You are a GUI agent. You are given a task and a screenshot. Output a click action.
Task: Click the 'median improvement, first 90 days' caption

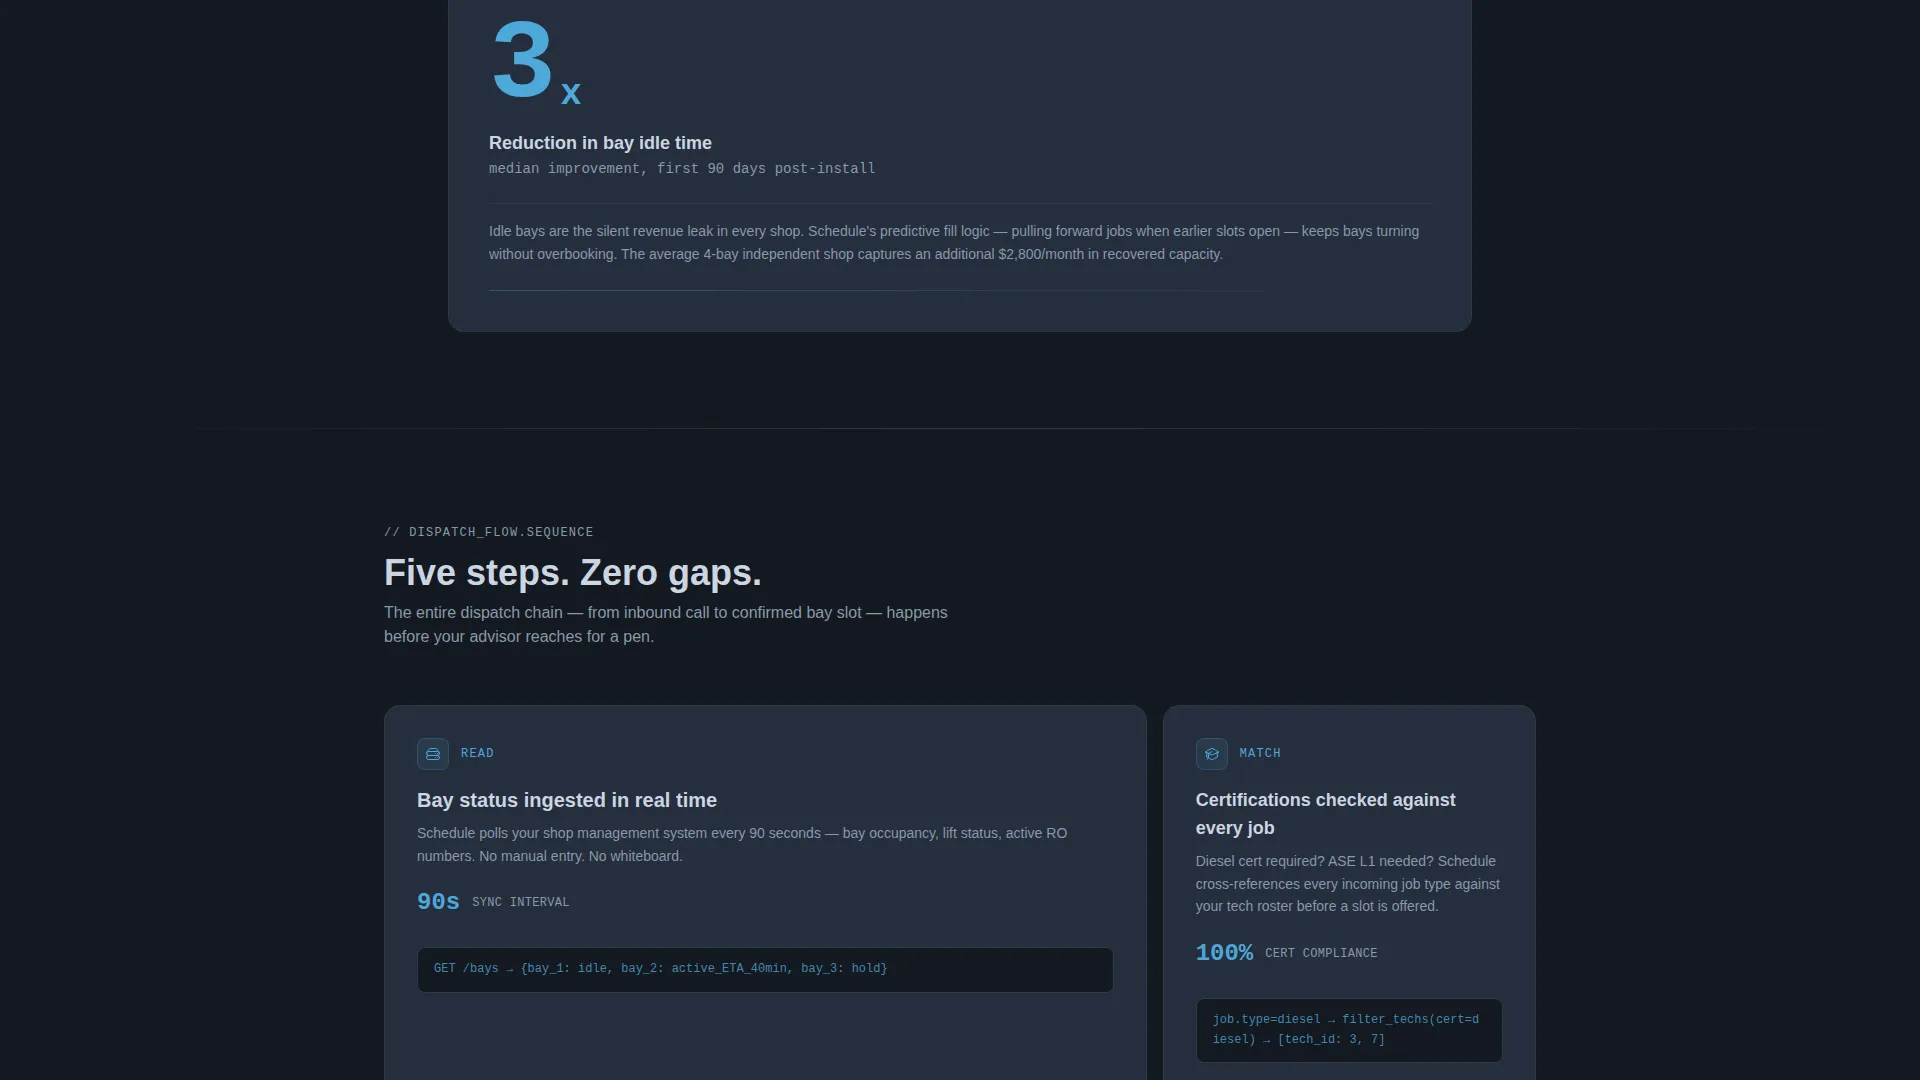(682, 168)
